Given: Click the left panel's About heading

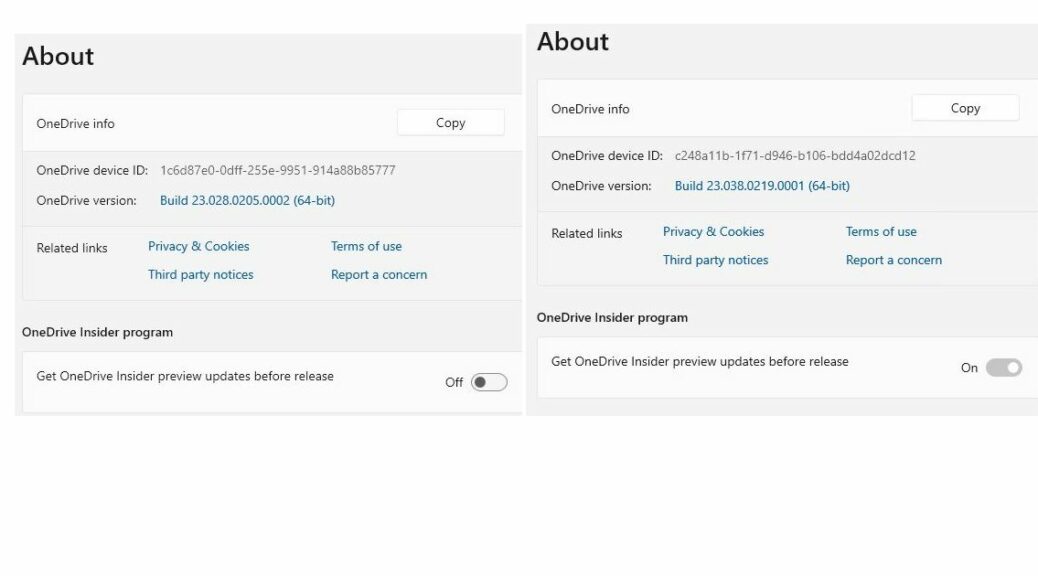Looking at the screenshot, I should [x=58, y=56].
